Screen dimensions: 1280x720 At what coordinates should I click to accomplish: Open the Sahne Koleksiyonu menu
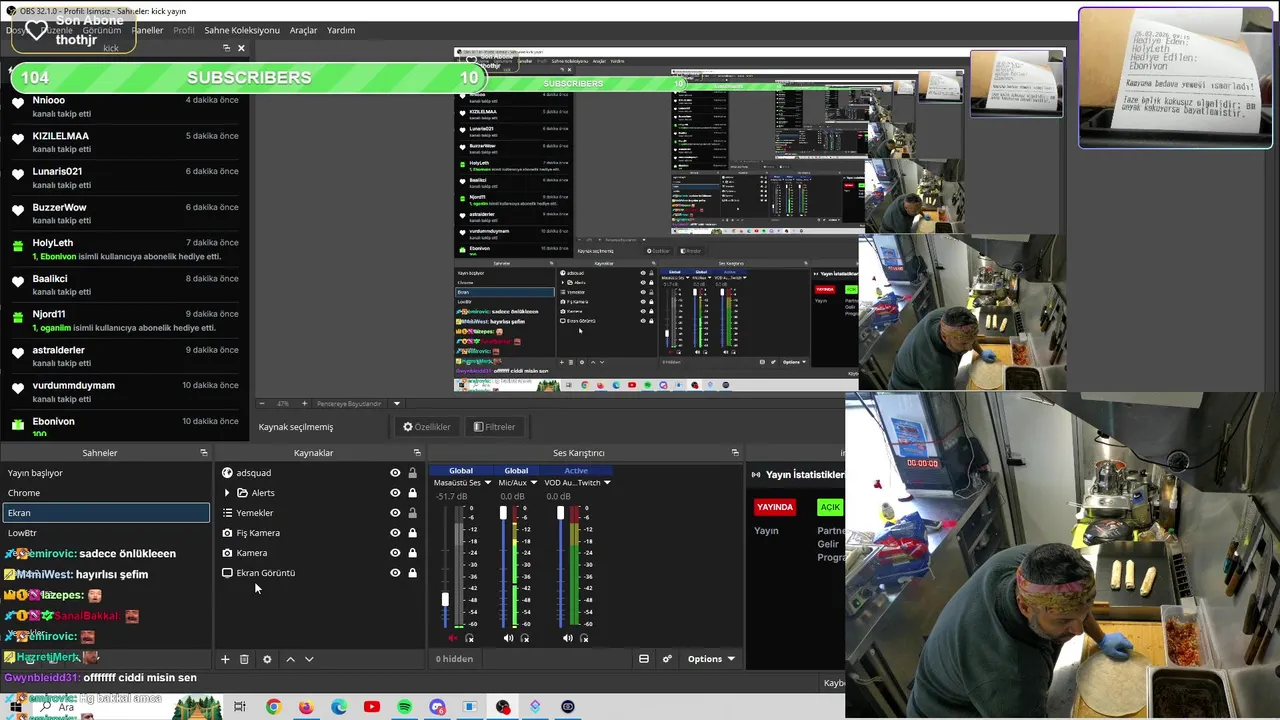(x=242, y=30)
